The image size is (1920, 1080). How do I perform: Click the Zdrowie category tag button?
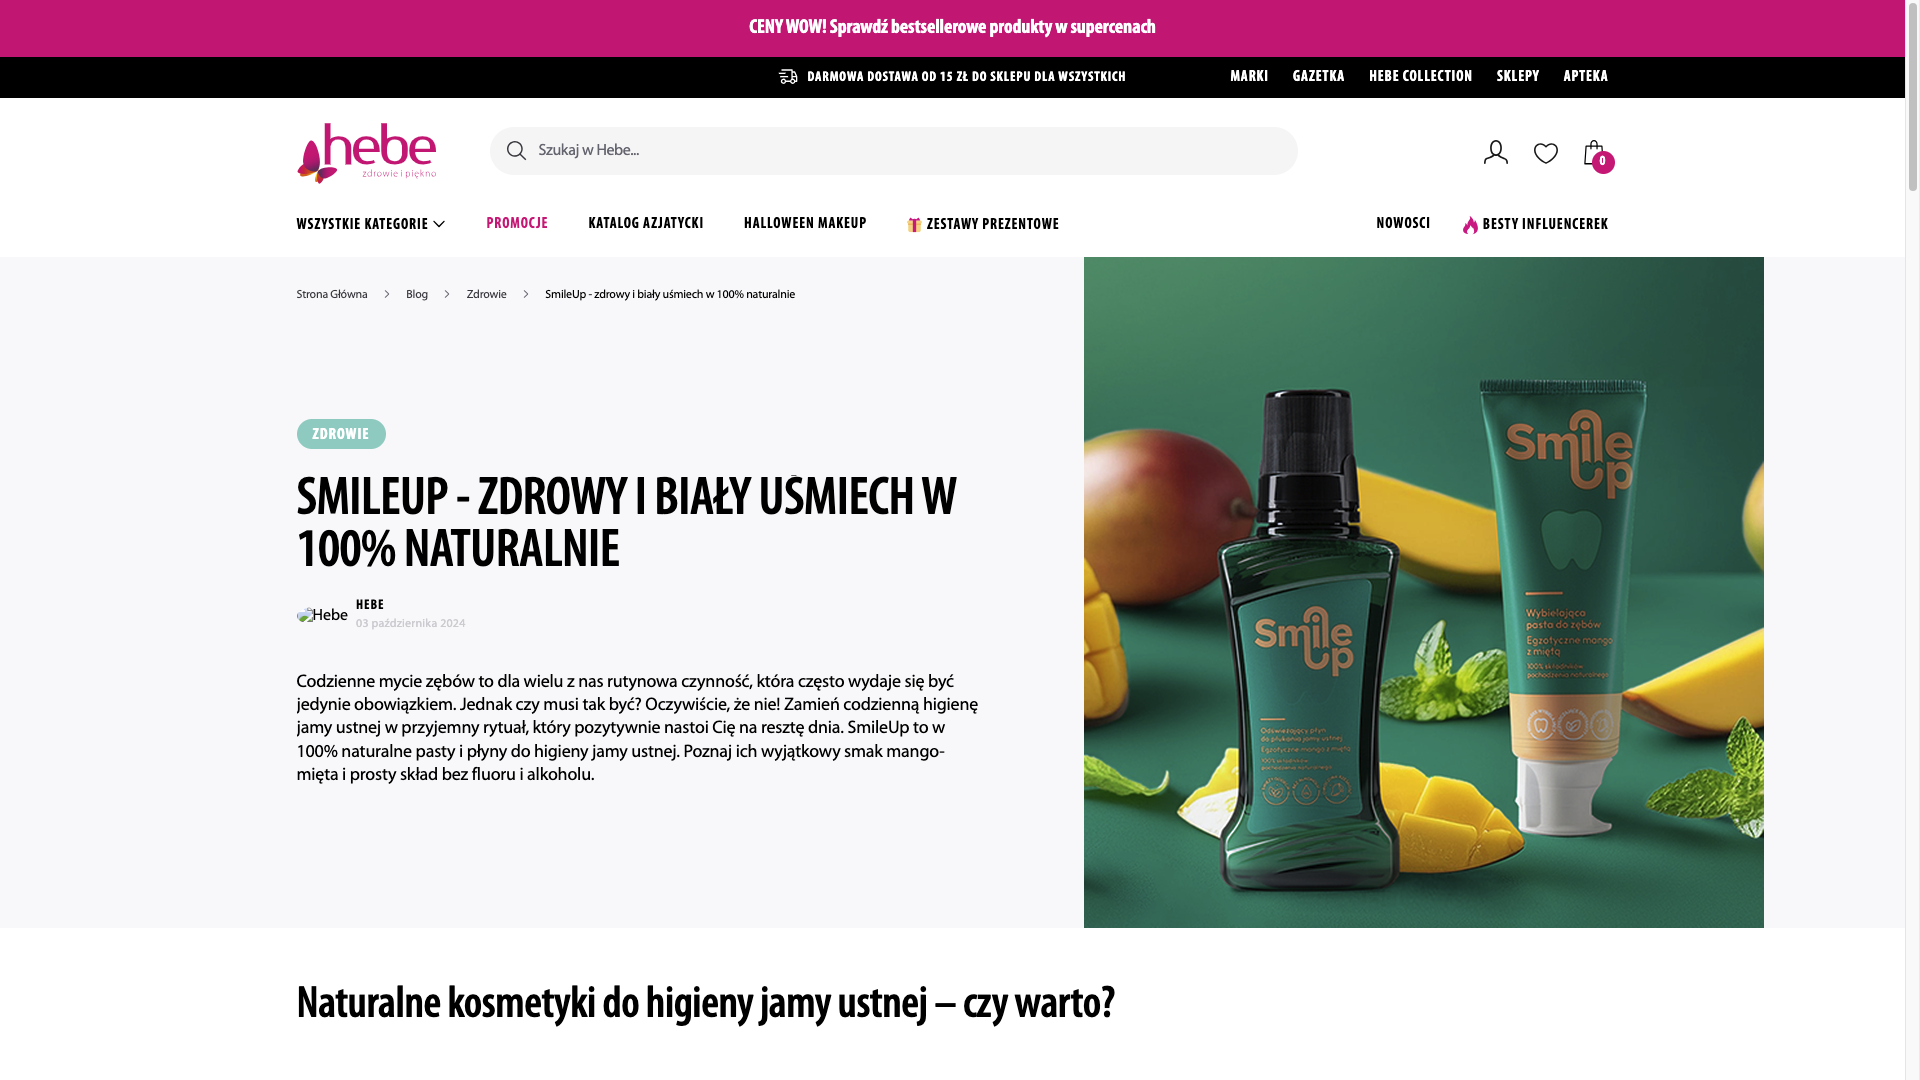[x=341, y=434]
